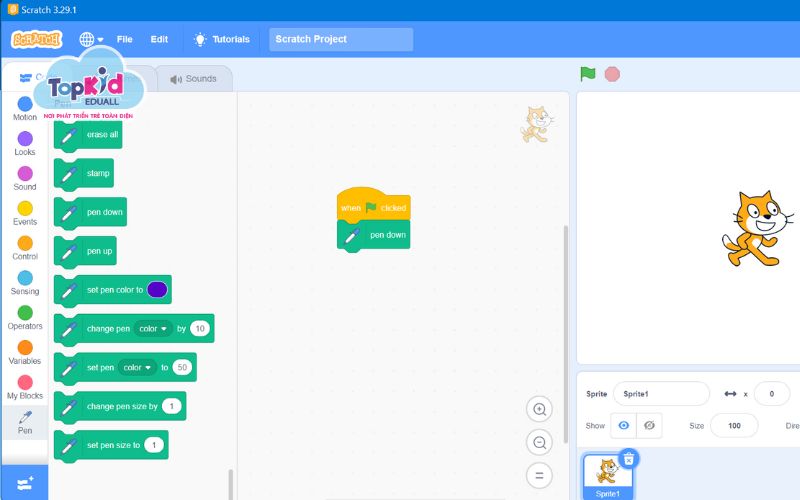
Task: Click the set pen color to block label
Action: [115, 290]
